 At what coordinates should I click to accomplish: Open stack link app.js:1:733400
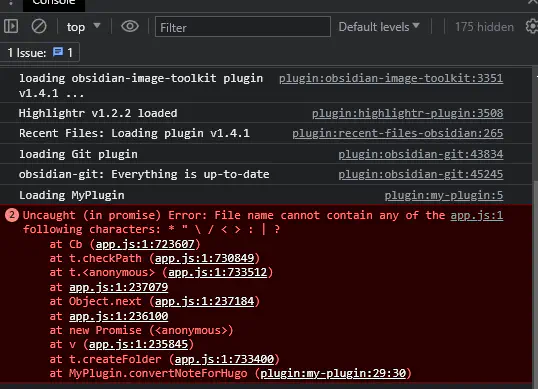[x=224, y=359]
